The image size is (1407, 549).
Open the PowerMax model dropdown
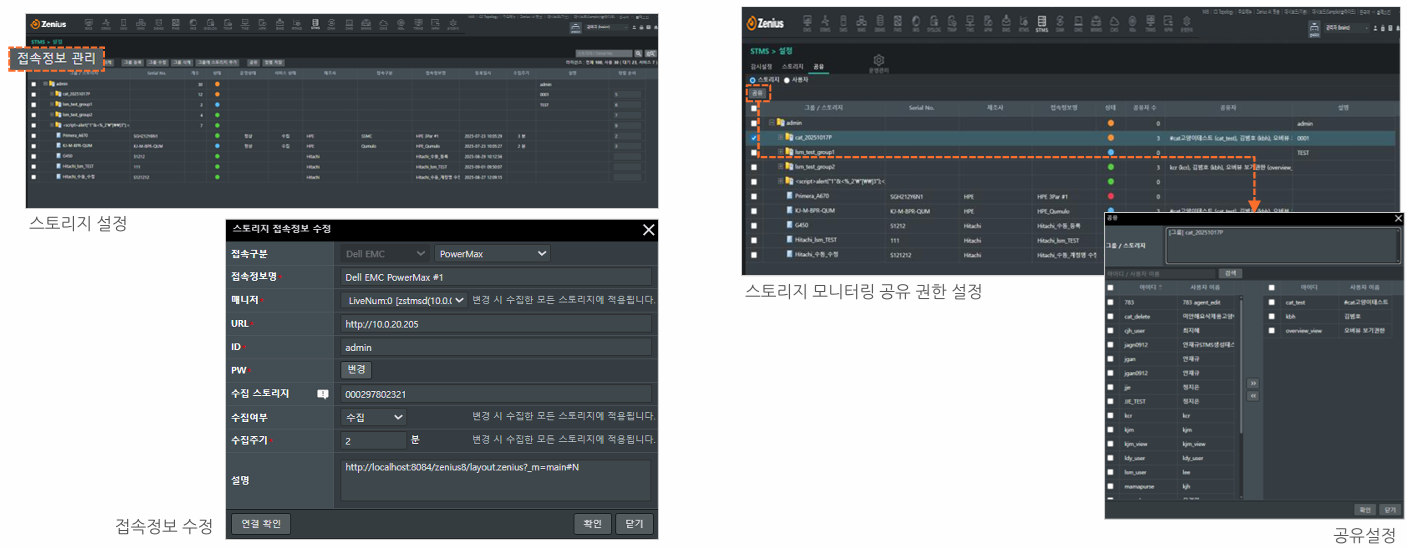click(492, 254)
